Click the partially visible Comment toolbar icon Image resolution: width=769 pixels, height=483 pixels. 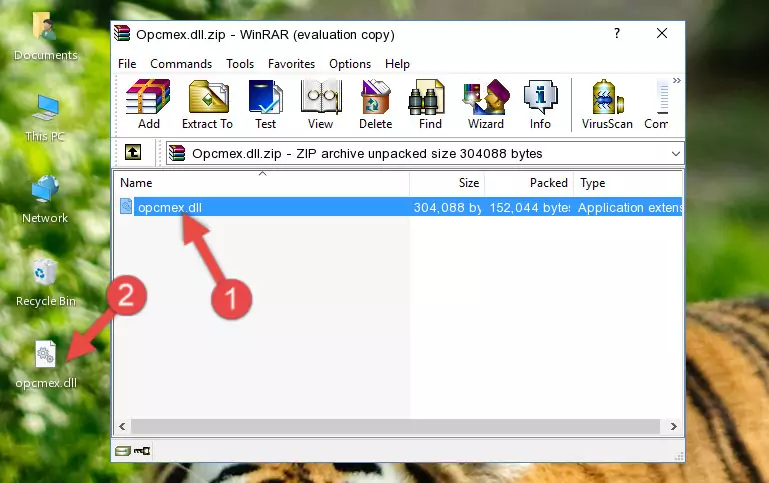click(x=657, y=104)
